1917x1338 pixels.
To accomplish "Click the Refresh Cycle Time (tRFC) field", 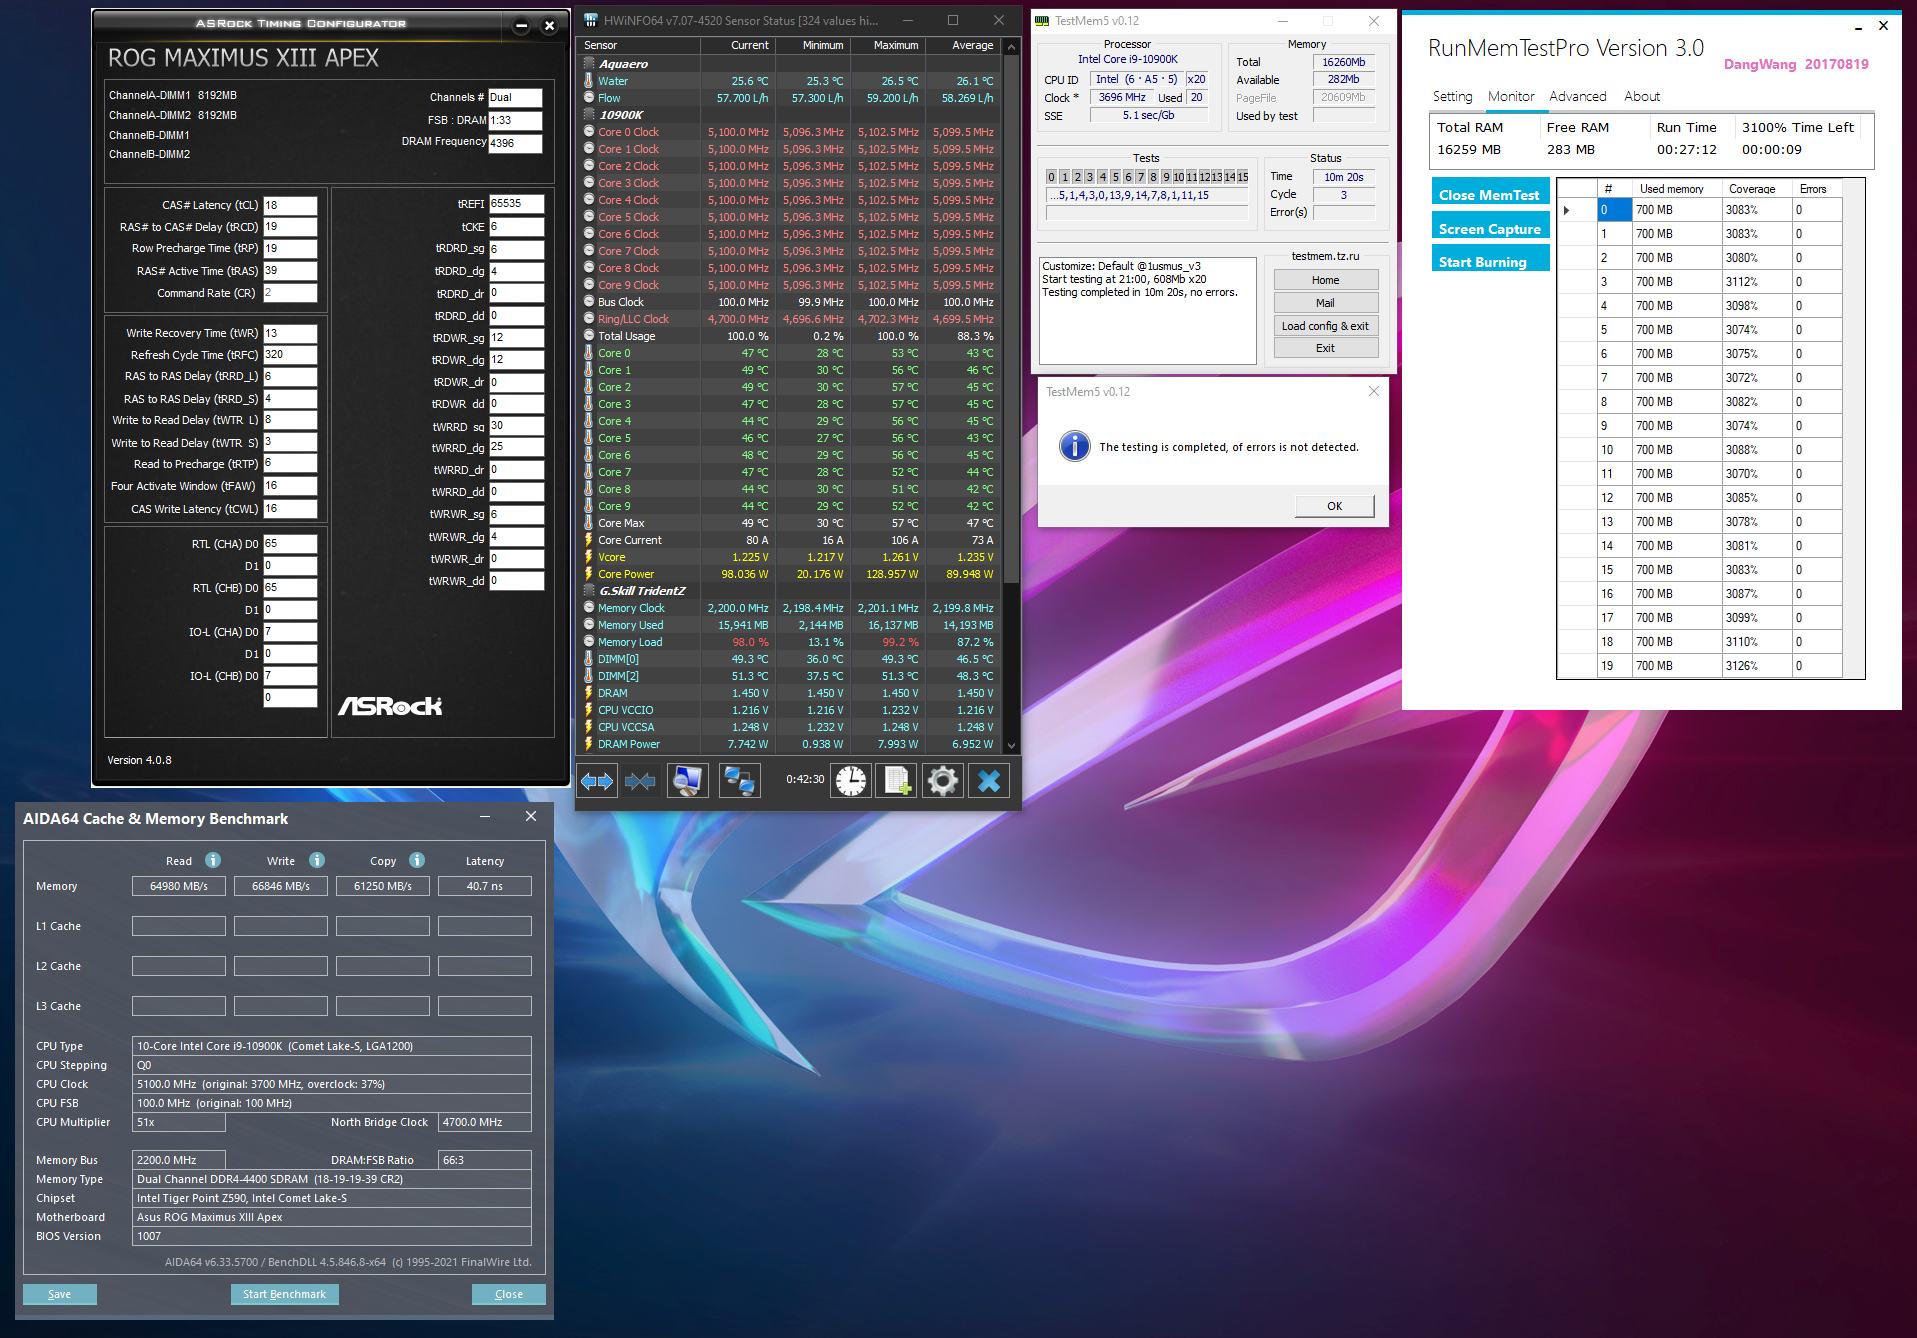I will pyautogui.click(x=290, y=355).
